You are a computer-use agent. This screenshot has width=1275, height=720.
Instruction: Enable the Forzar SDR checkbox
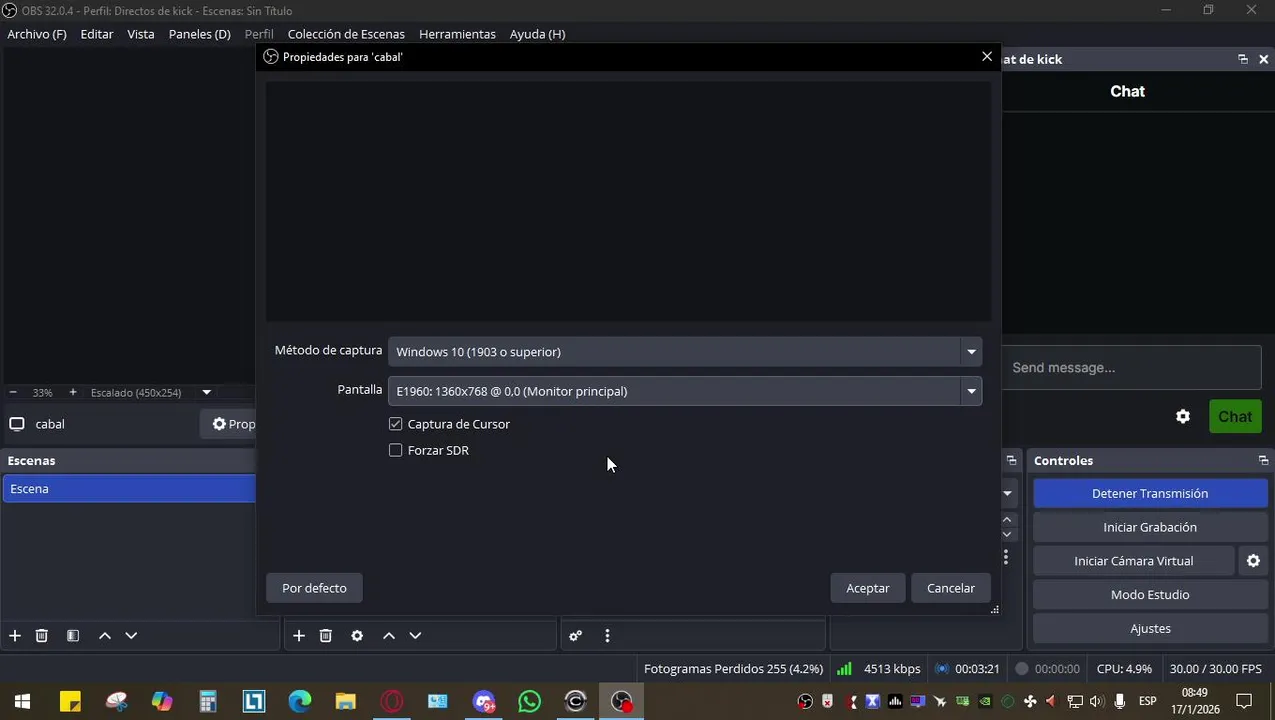pos(396,450)
